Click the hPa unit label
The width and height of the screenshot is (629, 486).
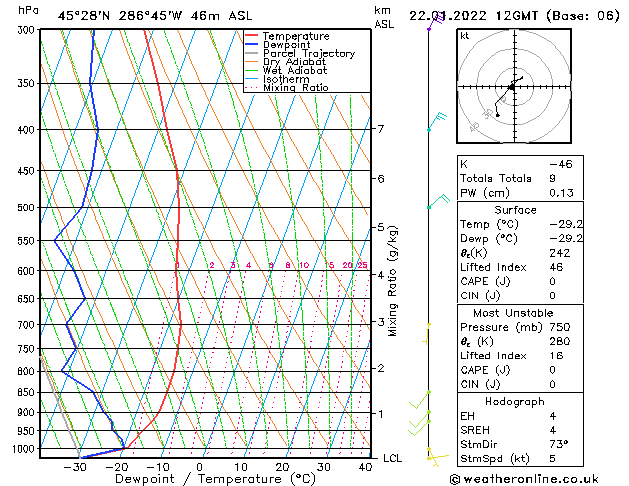tap(28, 10)
